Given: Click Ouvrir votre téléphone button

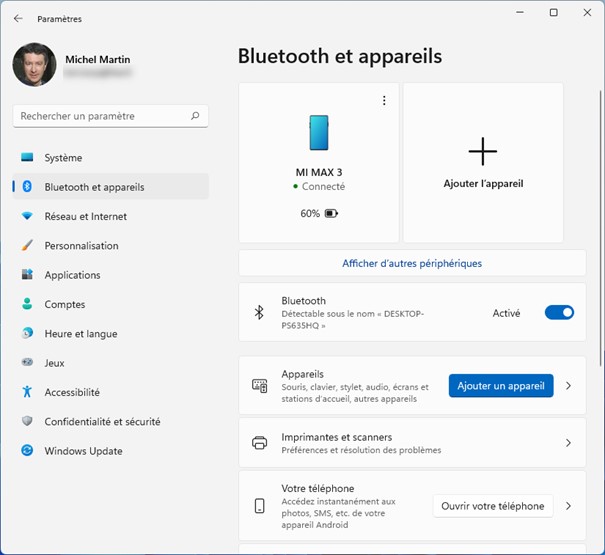Looking at the screenshot, I should pos(493,506).
